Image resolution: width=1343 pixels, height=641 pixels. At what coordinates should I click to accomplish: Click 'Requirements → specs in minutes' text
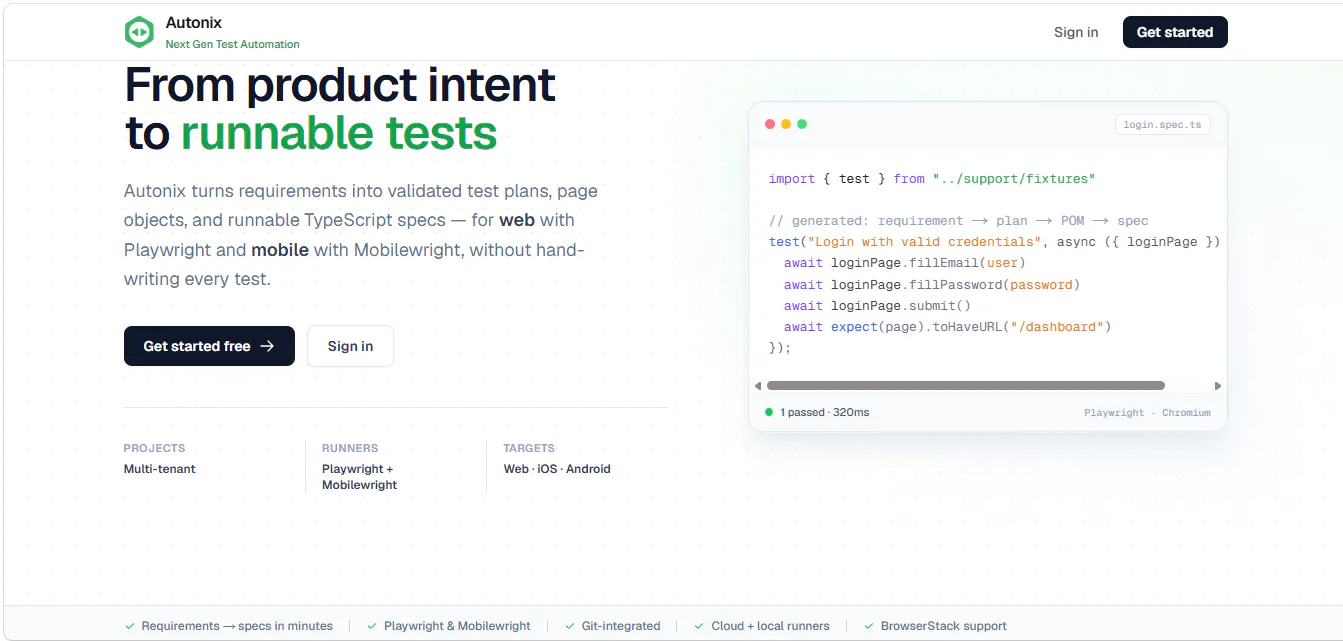[x=237, y=626]
